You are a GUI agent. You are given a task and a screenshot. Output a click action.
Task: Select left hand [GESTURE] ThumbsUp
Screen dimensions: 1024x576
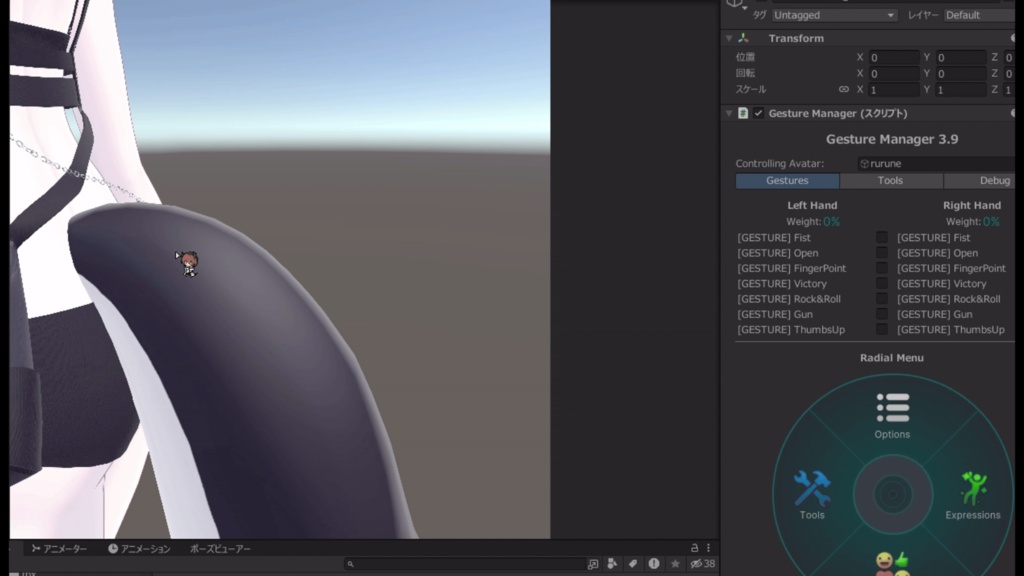[791, 330]
